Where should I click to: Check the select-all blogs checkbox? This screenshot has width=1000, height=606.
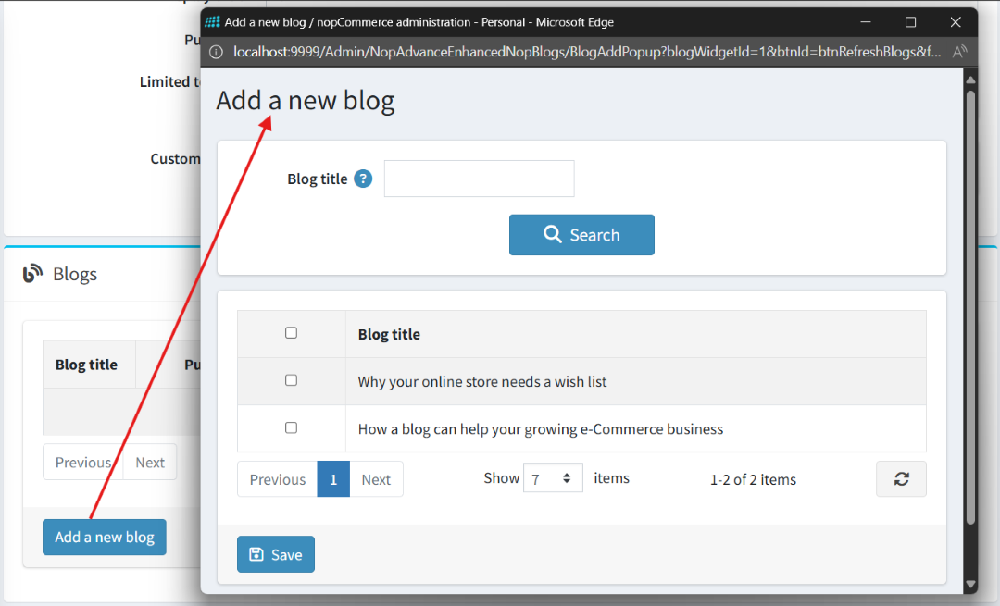[290, 333]
